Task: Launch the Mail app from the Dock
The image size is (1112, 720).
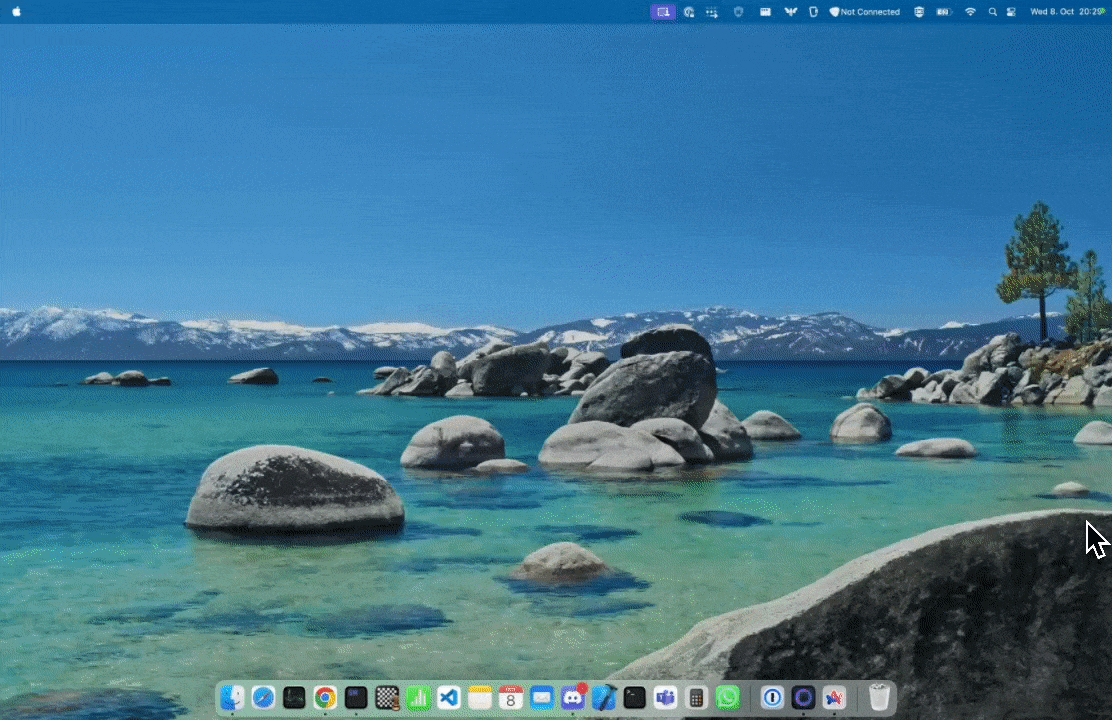Action: 542,697
